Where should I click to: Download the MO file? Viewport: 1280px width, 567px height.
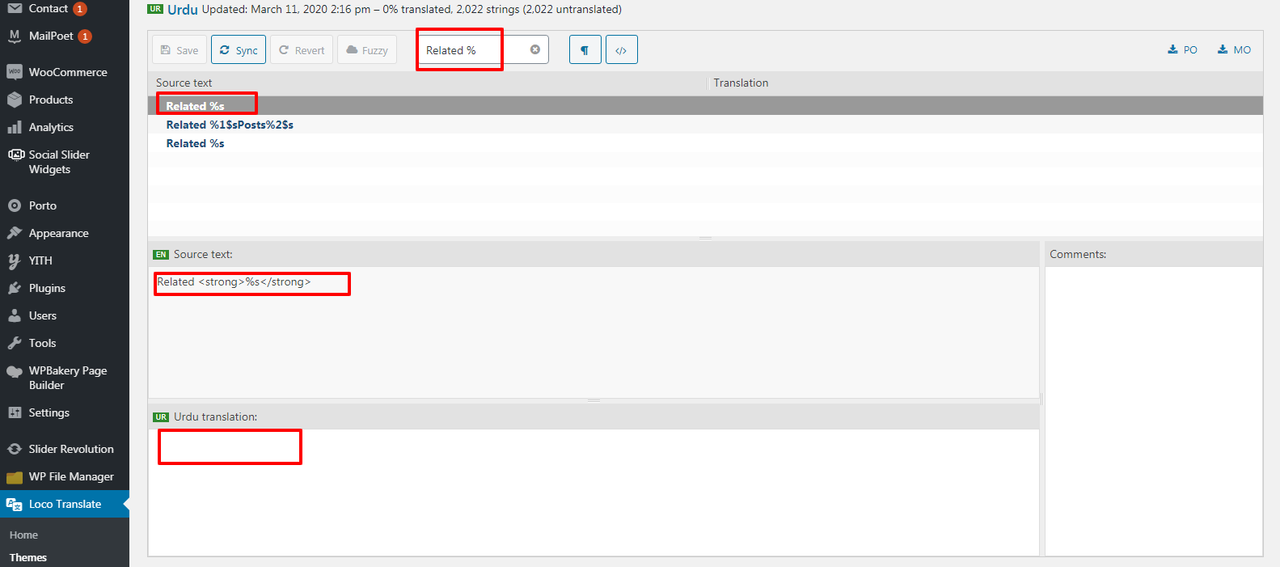click(x=1234, y=50)
